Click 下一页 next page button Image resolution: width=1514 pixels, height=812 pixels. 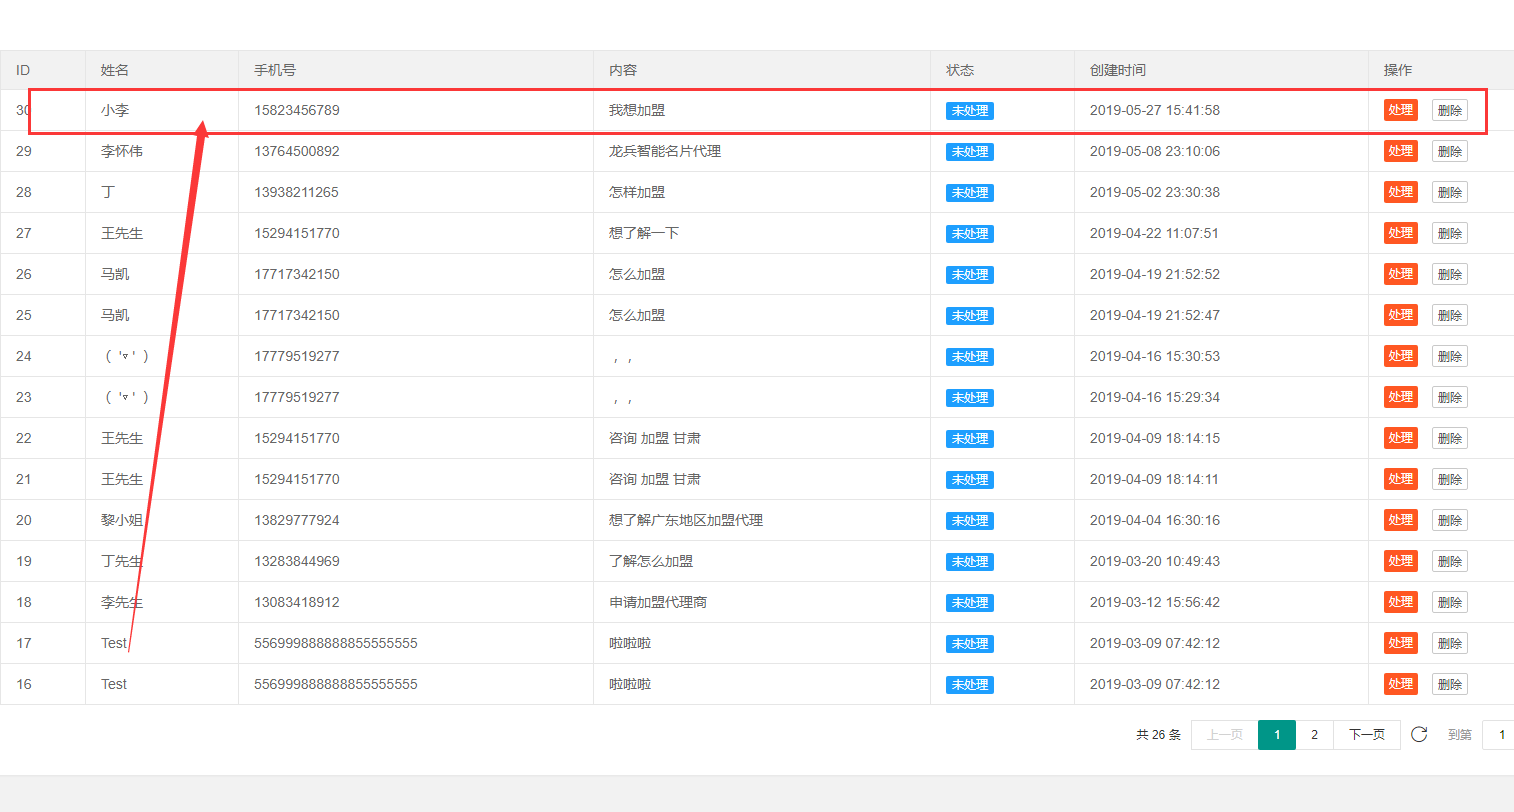pyautogui.click(x=1366, y=735)
